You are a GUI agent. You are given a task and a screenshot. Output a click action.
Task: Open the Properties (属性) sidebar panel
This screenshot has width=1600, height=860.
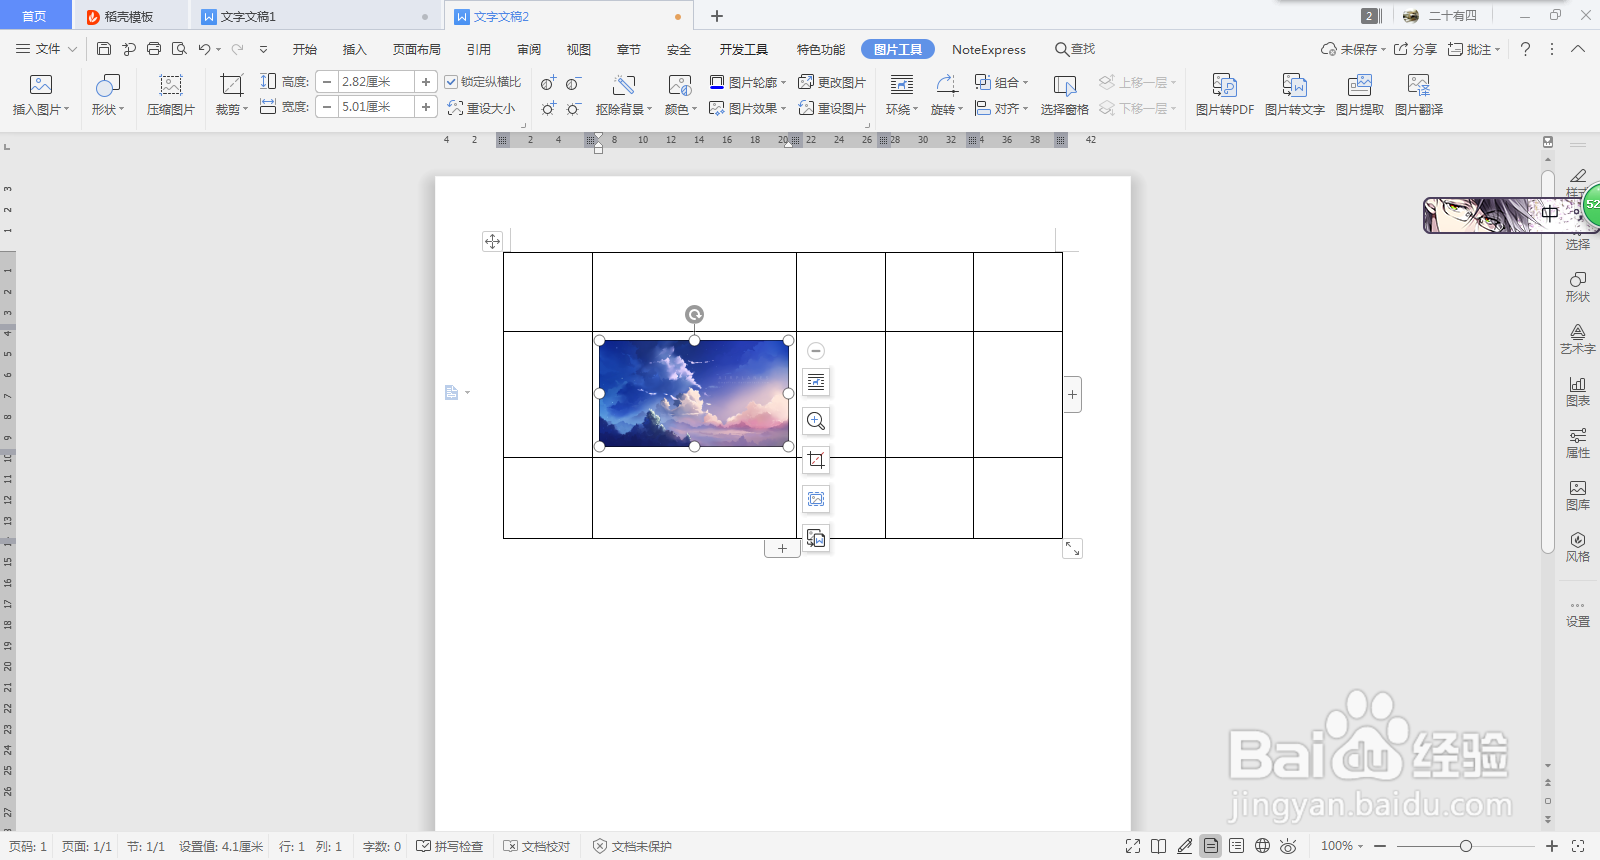coord(1578,443)
